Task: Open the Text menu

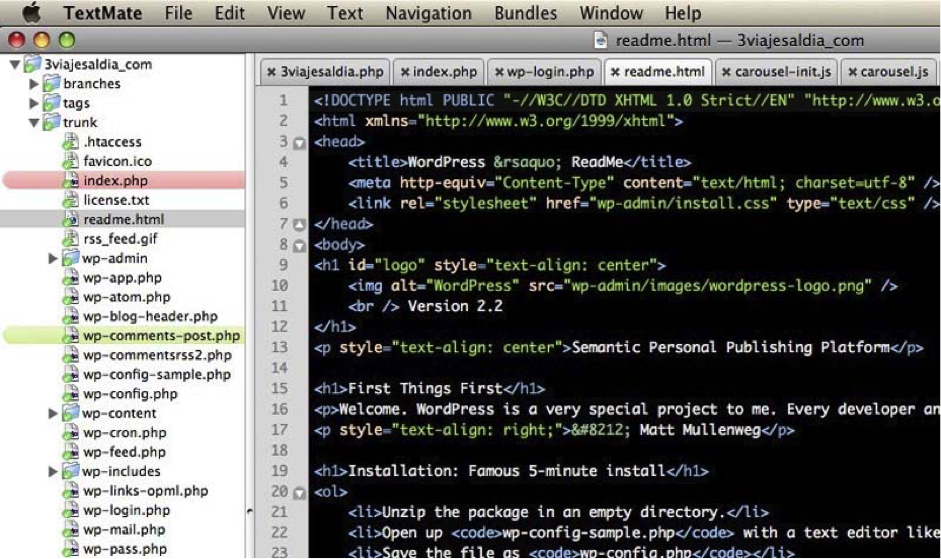Action: click(345, 13)
